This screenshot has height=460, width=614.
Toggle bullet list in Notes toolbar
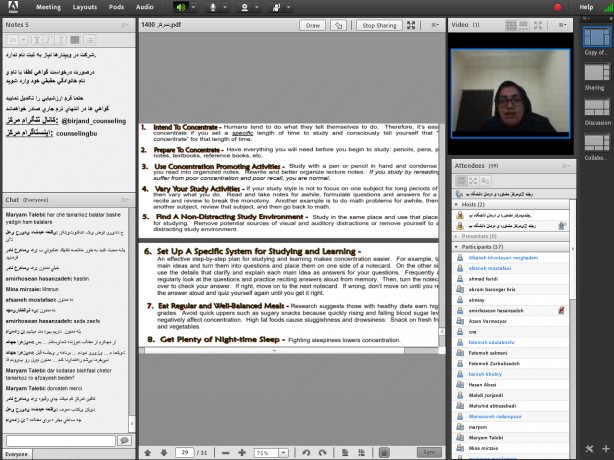click(x=90, y=40)
